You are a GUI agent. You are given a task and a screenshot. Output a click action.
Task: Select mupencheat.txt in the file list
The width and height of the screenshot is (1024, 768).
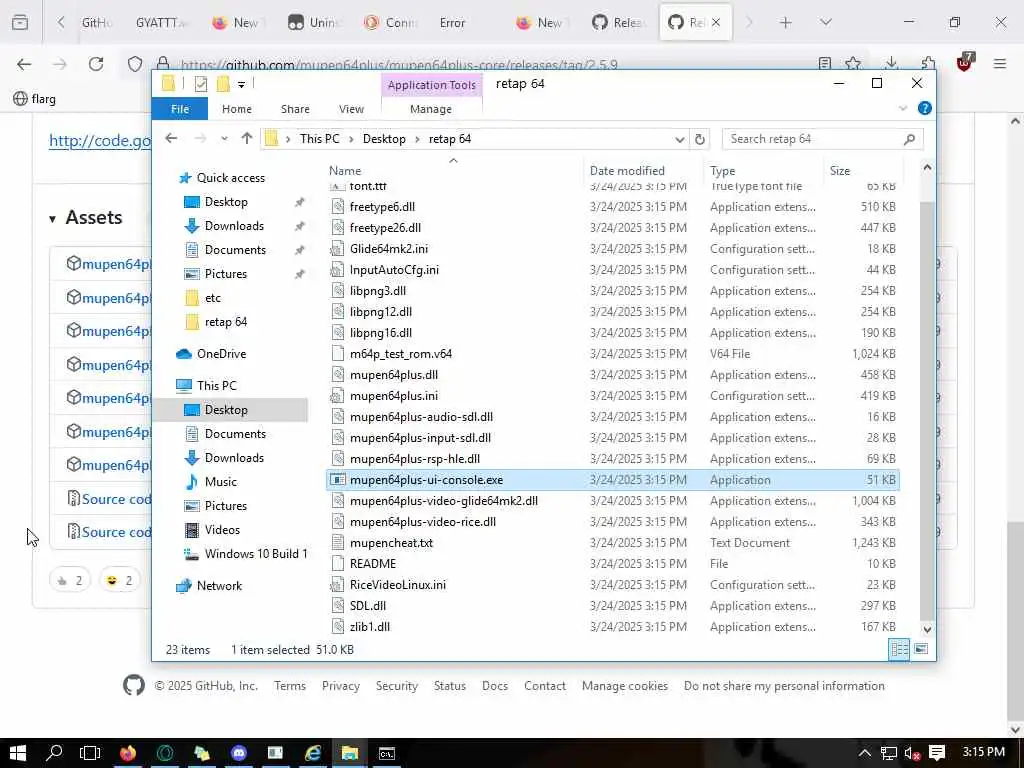(391, 543)
